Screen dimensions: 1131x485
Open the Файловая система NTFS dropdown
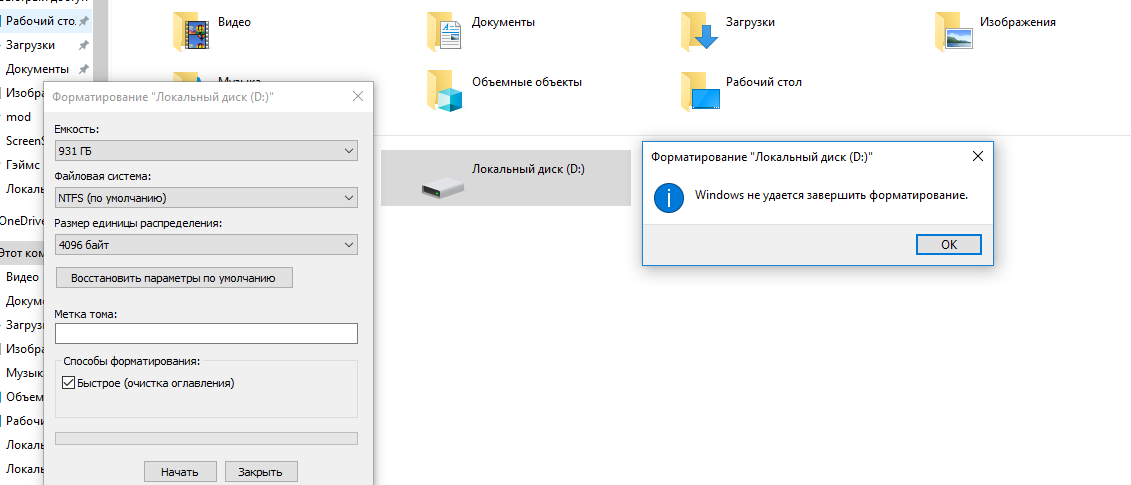point(206,198)
